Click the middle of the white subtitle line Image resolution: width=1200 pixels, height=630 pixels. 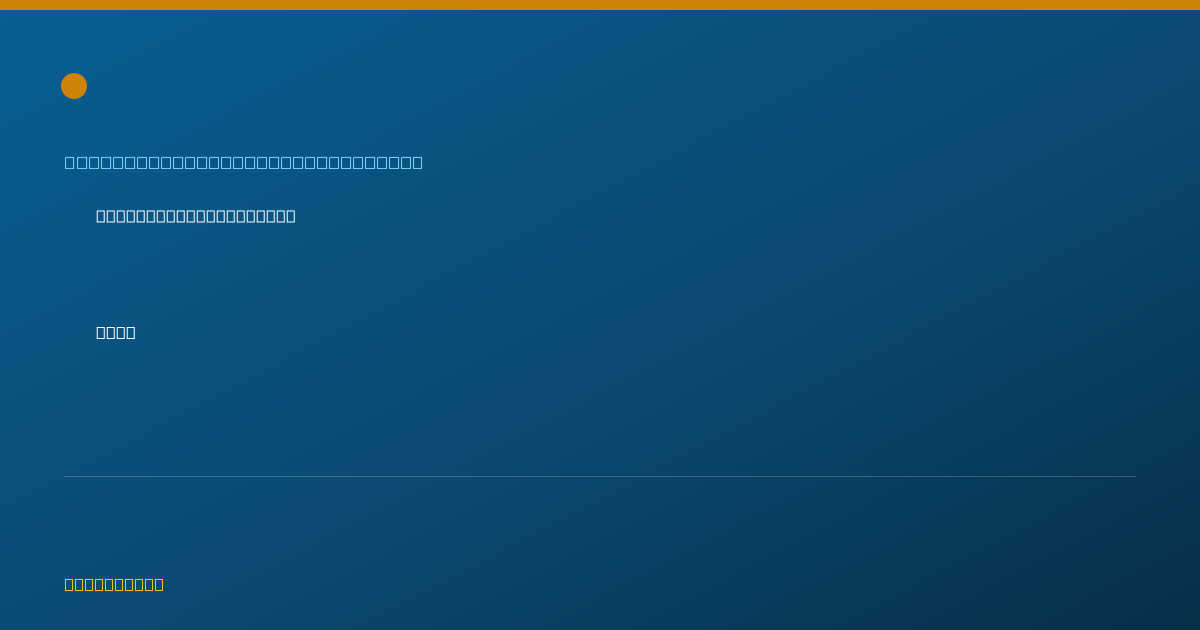196,216
